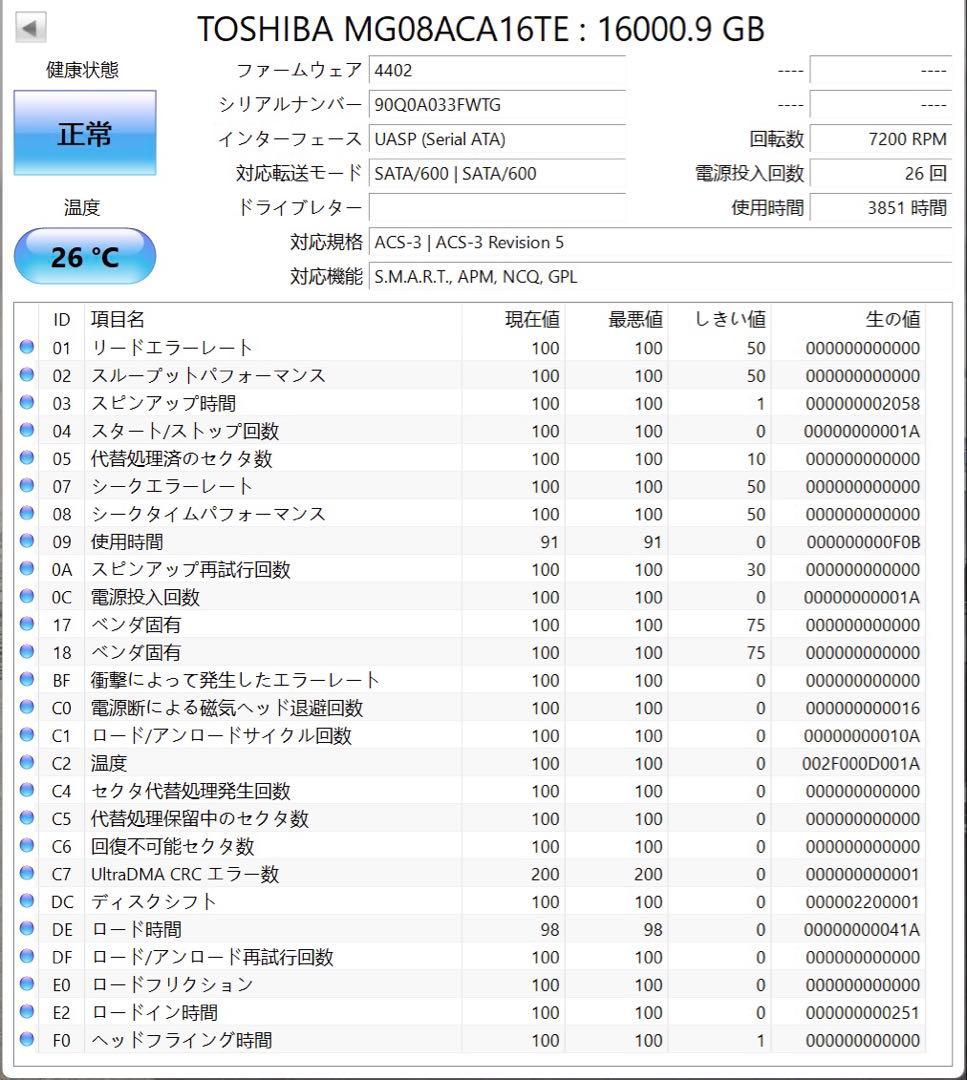This screenshot has height=1080, width=967.
Task: Click the blue status icon beside リードエラーレート
Action: tap(28, 348)
